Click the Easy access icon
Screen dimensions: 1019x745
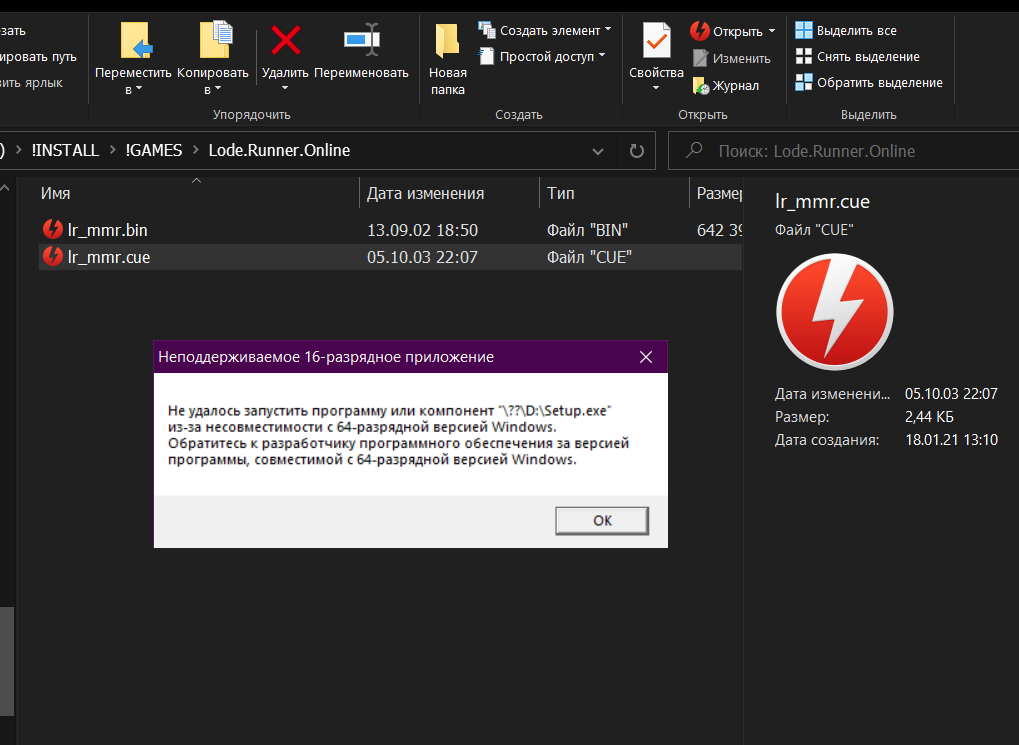[487, 56]
